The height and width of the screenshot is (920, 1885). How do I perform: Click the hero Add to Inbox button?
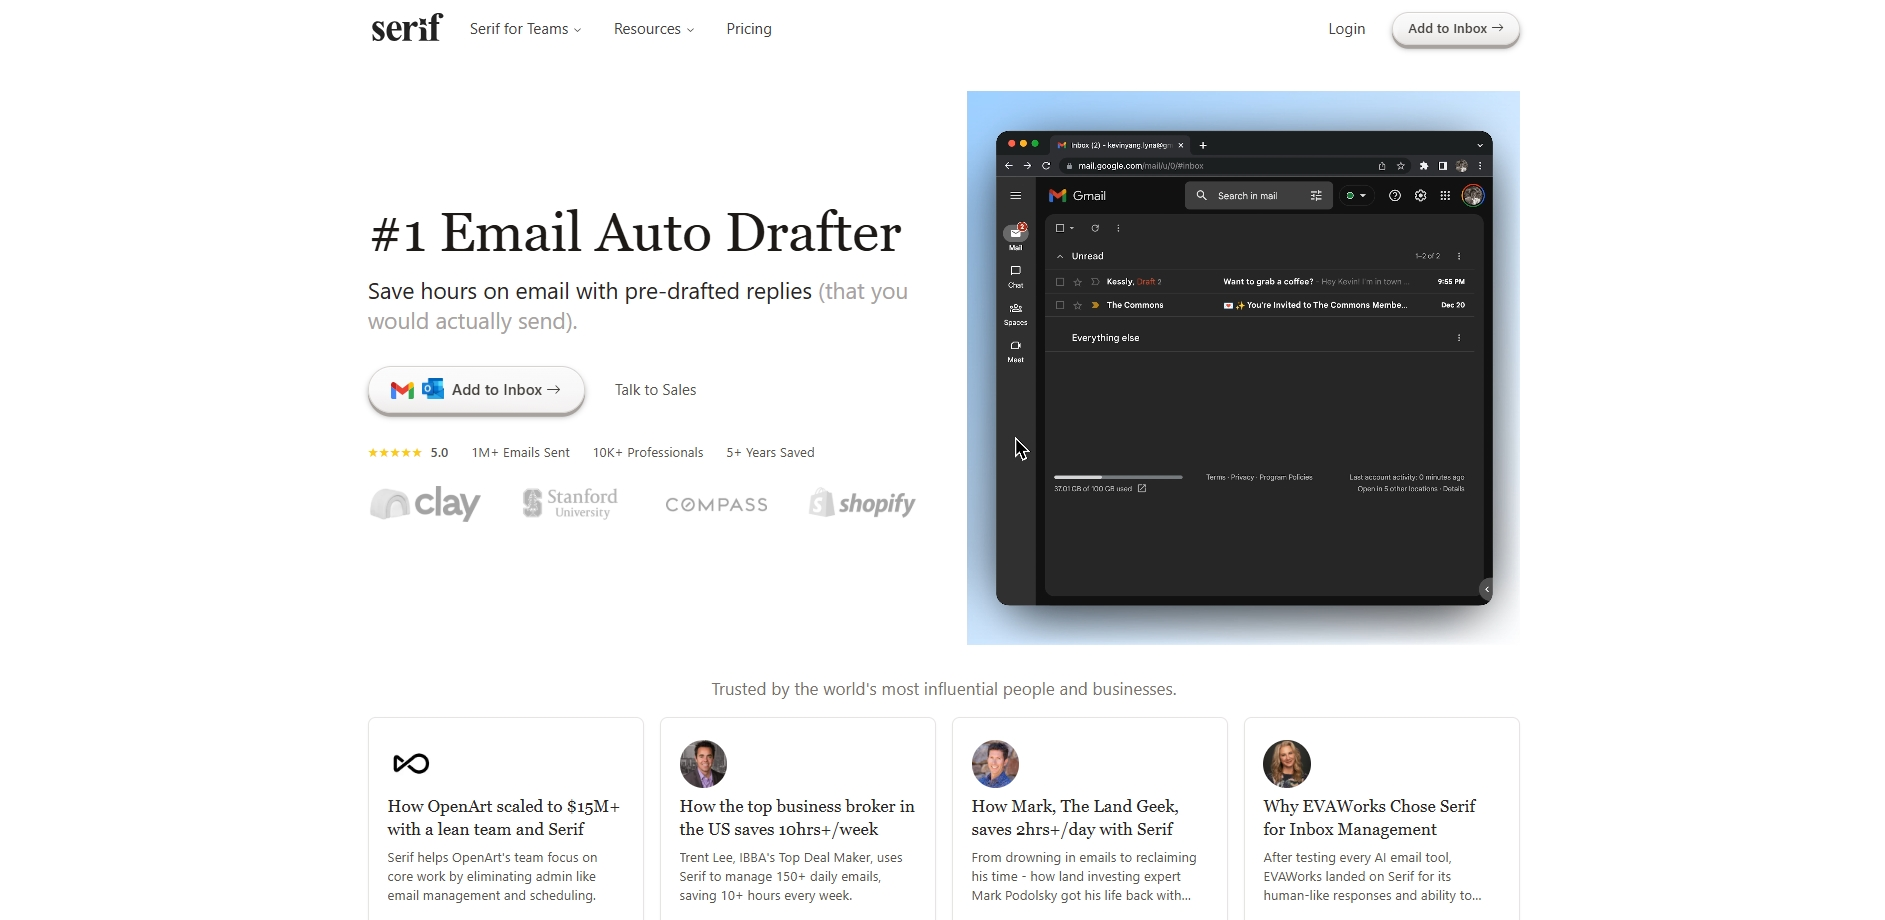476,390
